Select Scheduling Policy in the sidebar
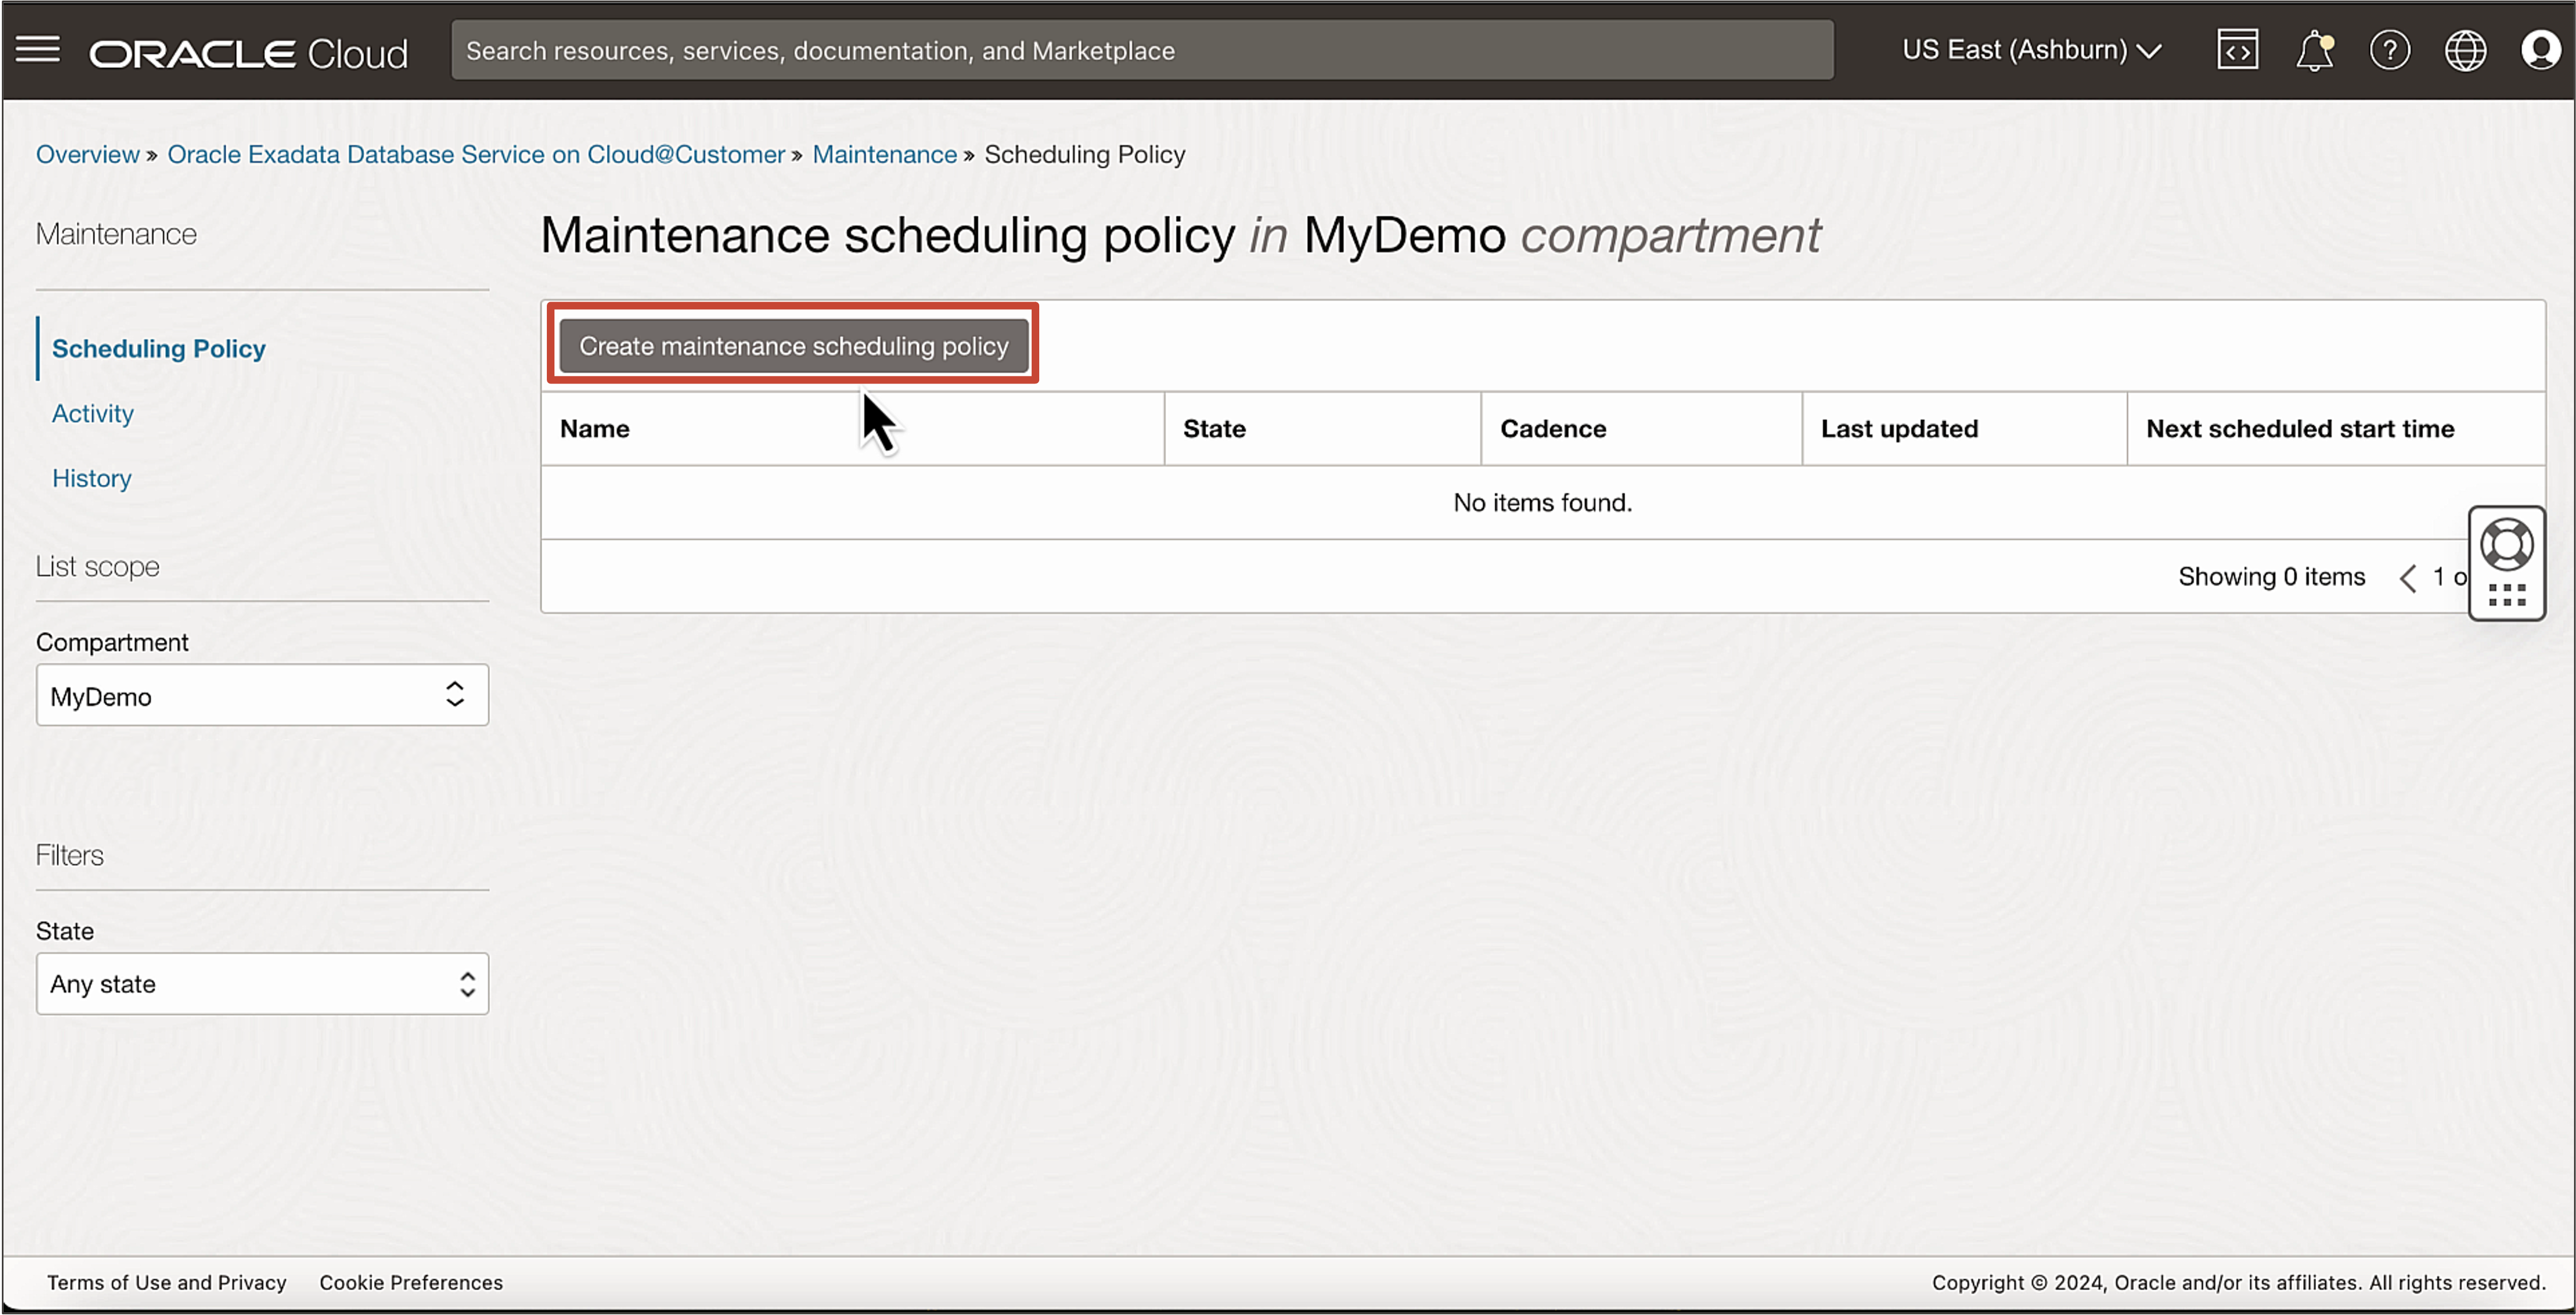 pos(158,348)
